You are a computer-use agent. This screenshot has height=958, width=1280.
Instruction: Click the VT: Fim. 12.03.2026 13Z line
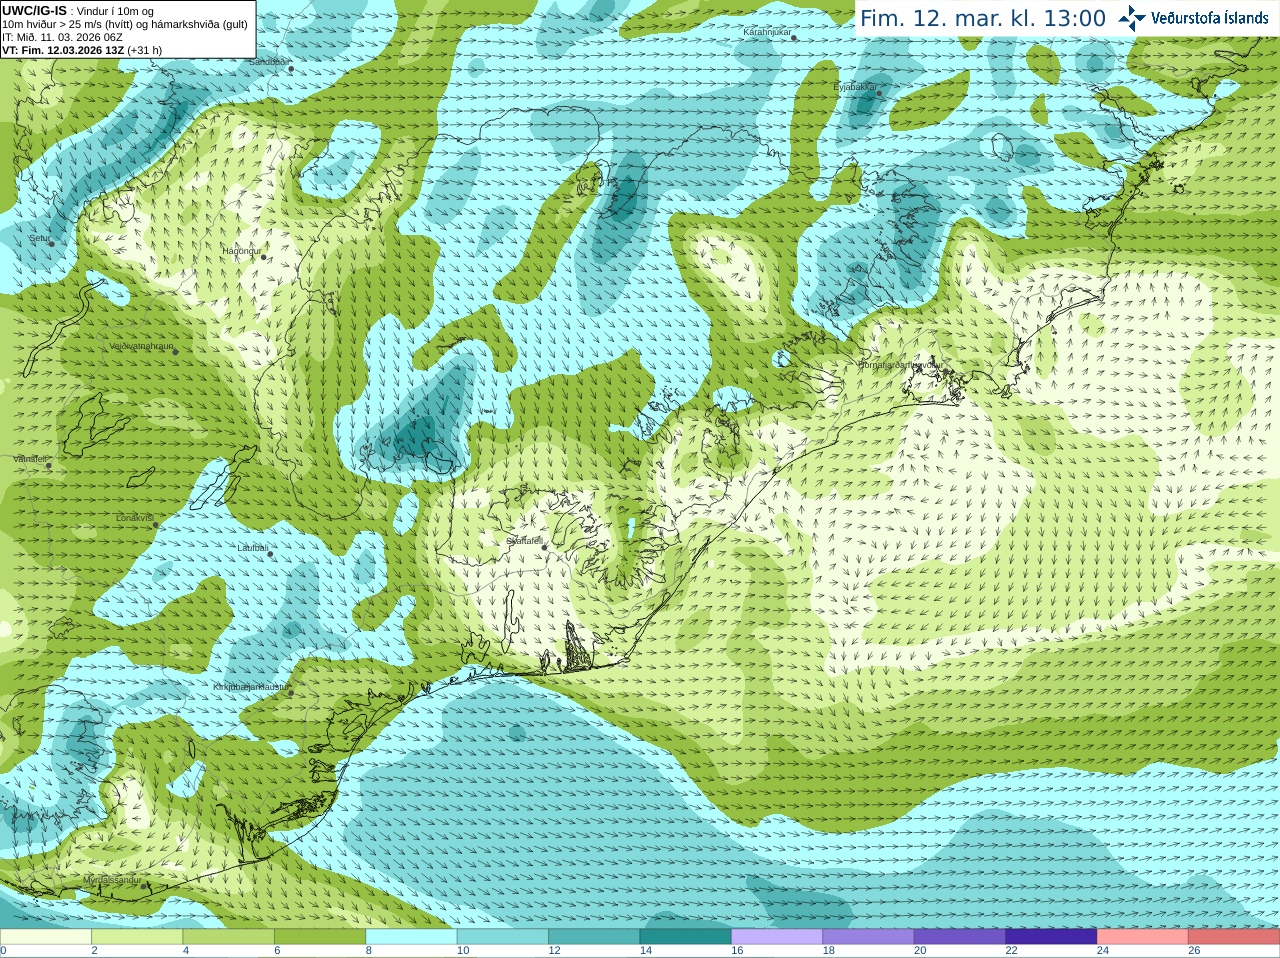point(82,50)
